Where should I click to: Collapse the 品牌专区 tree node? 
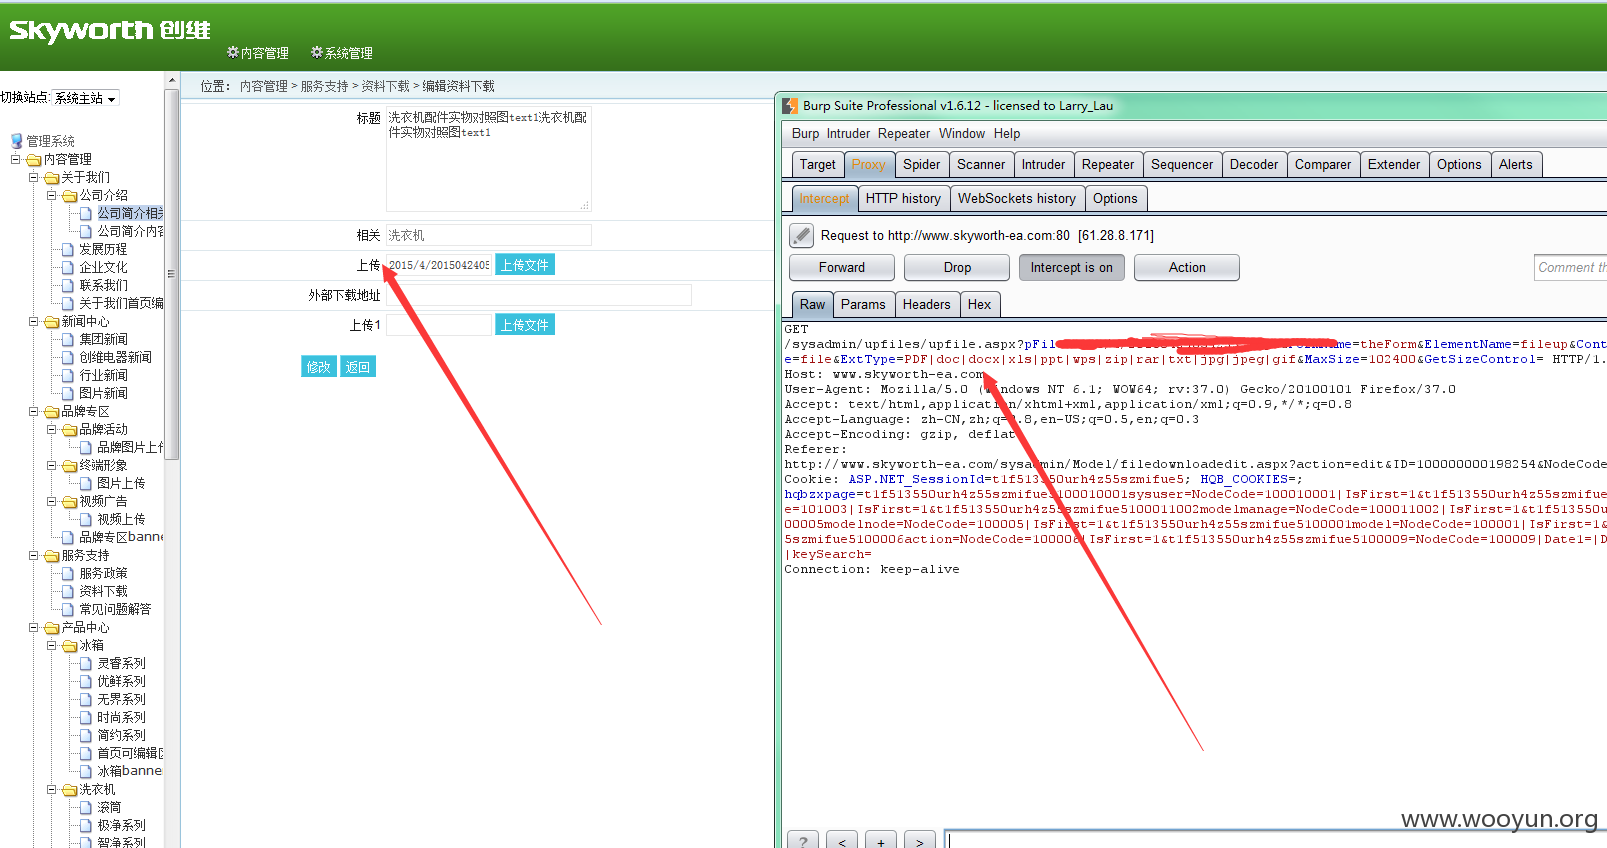[x=33, y=411]
